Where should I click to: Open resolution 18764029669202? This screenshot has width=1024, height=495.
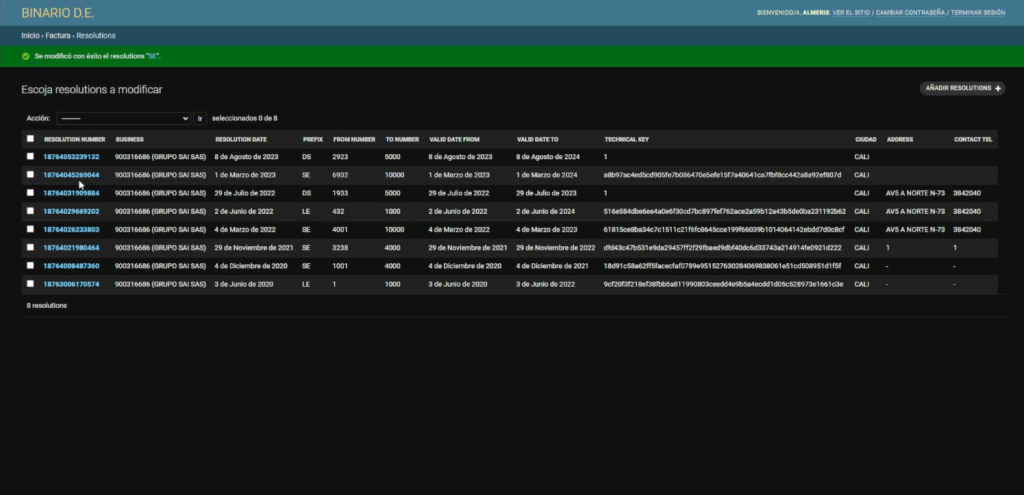[x=71, y=212]
